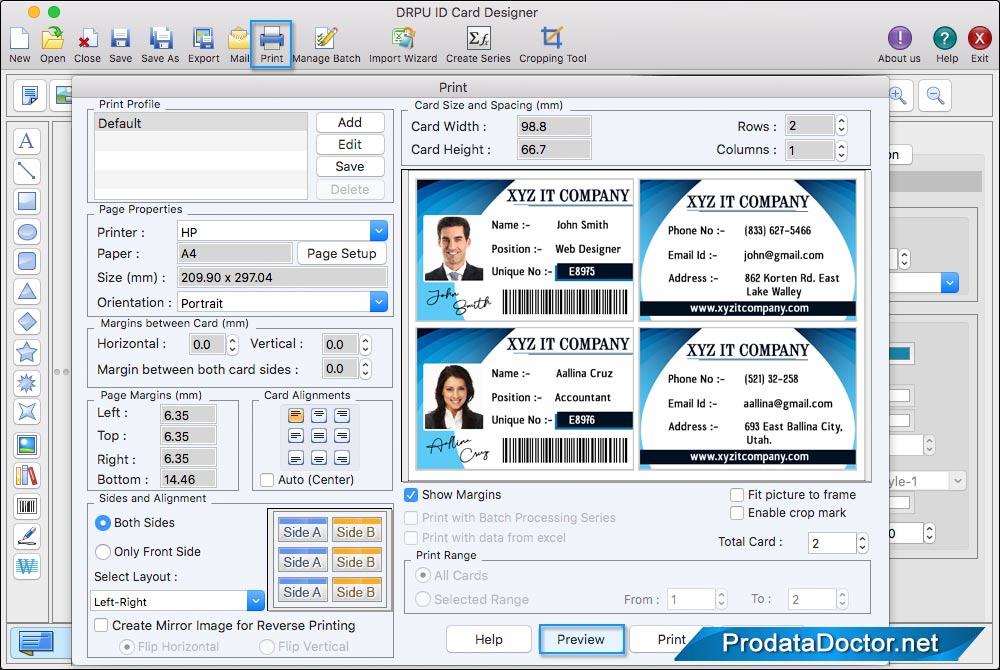Click the Exit toolbar icon
Viewport: 1000px width, 670px height.
coord(980,45)
